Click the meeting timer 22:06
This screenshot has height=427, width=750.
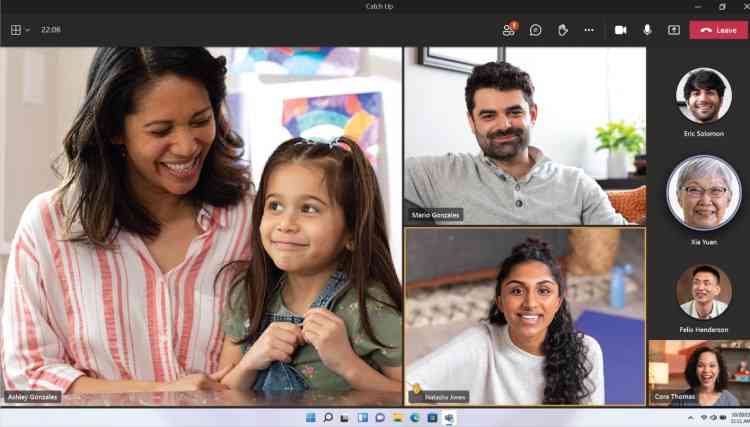[51, 30]
